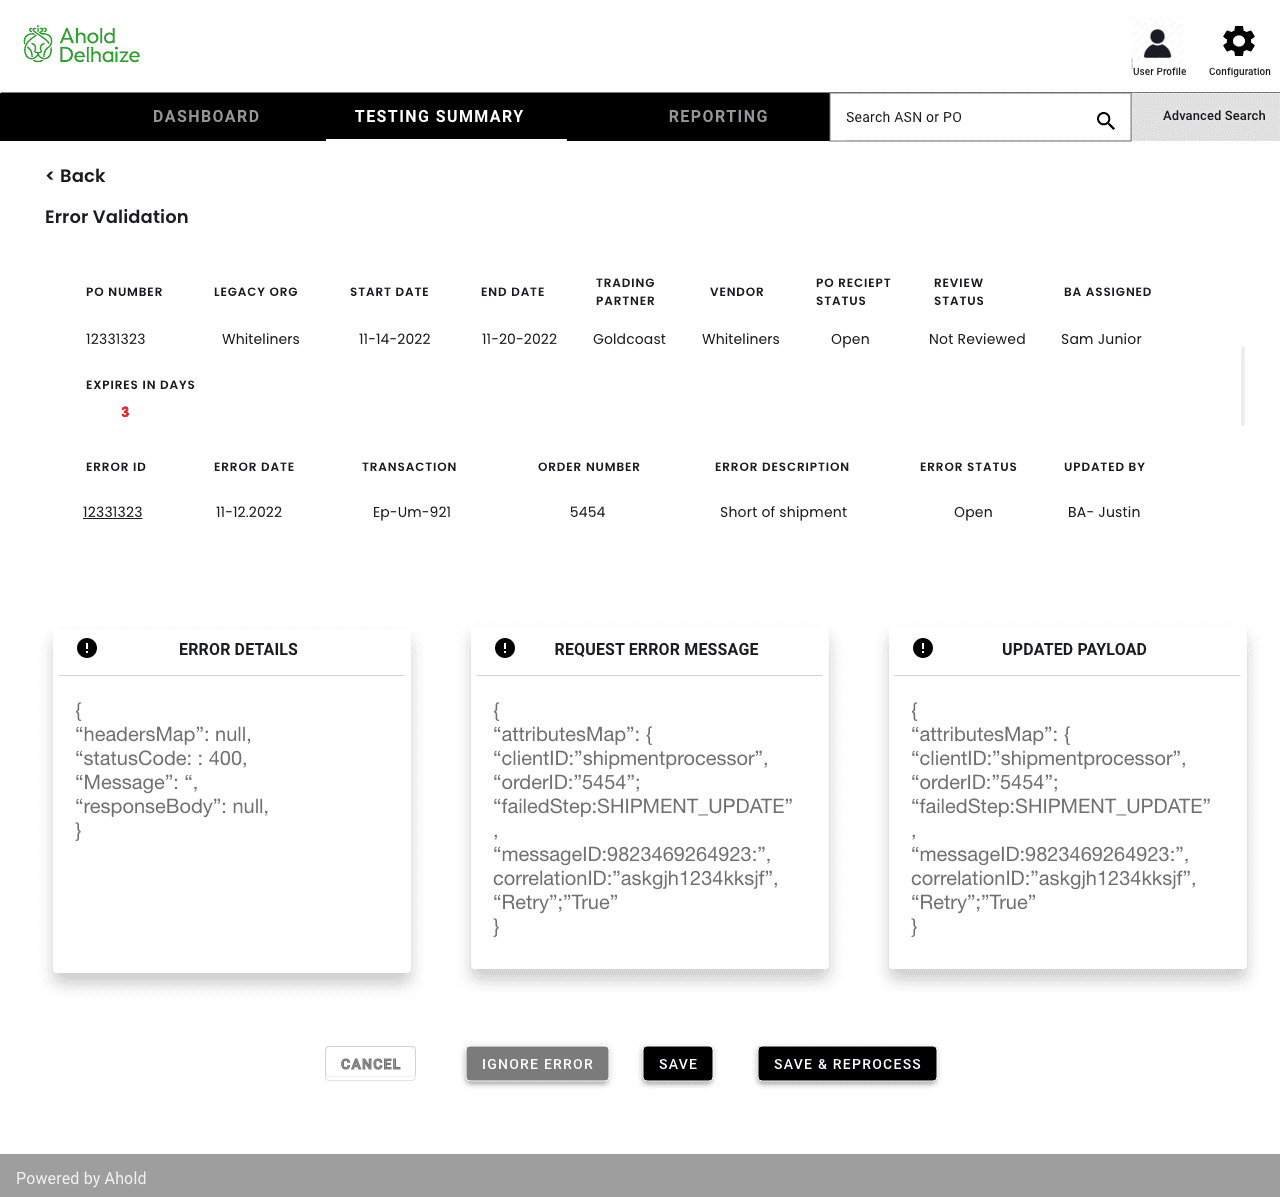This screenshot has width=1280, height=1197.
Task: Click BA assigned Sam Junior
Action: point(1101,339)
